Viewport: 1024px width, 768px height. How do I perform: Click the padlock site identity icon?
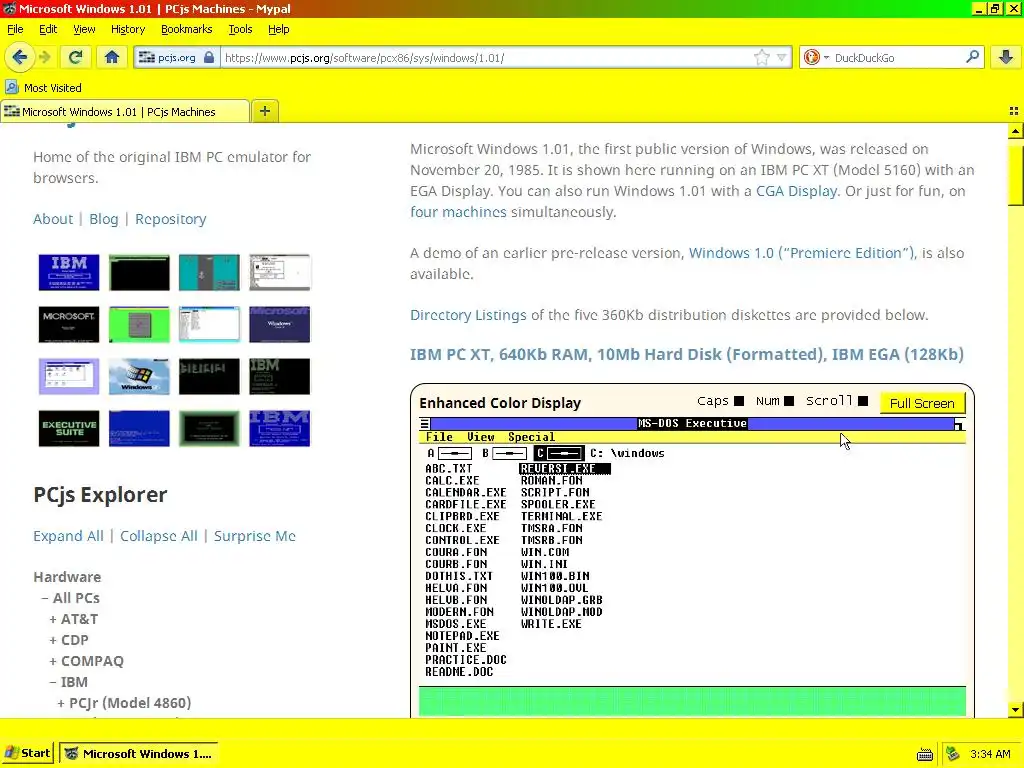(x=209, y=57)
